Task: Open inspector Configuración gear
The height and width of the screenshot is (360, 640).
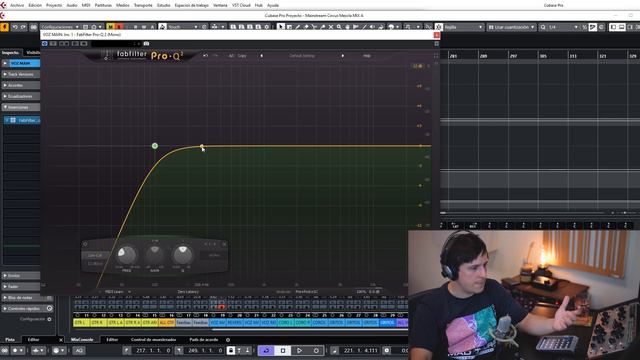Action: [49, 319]
